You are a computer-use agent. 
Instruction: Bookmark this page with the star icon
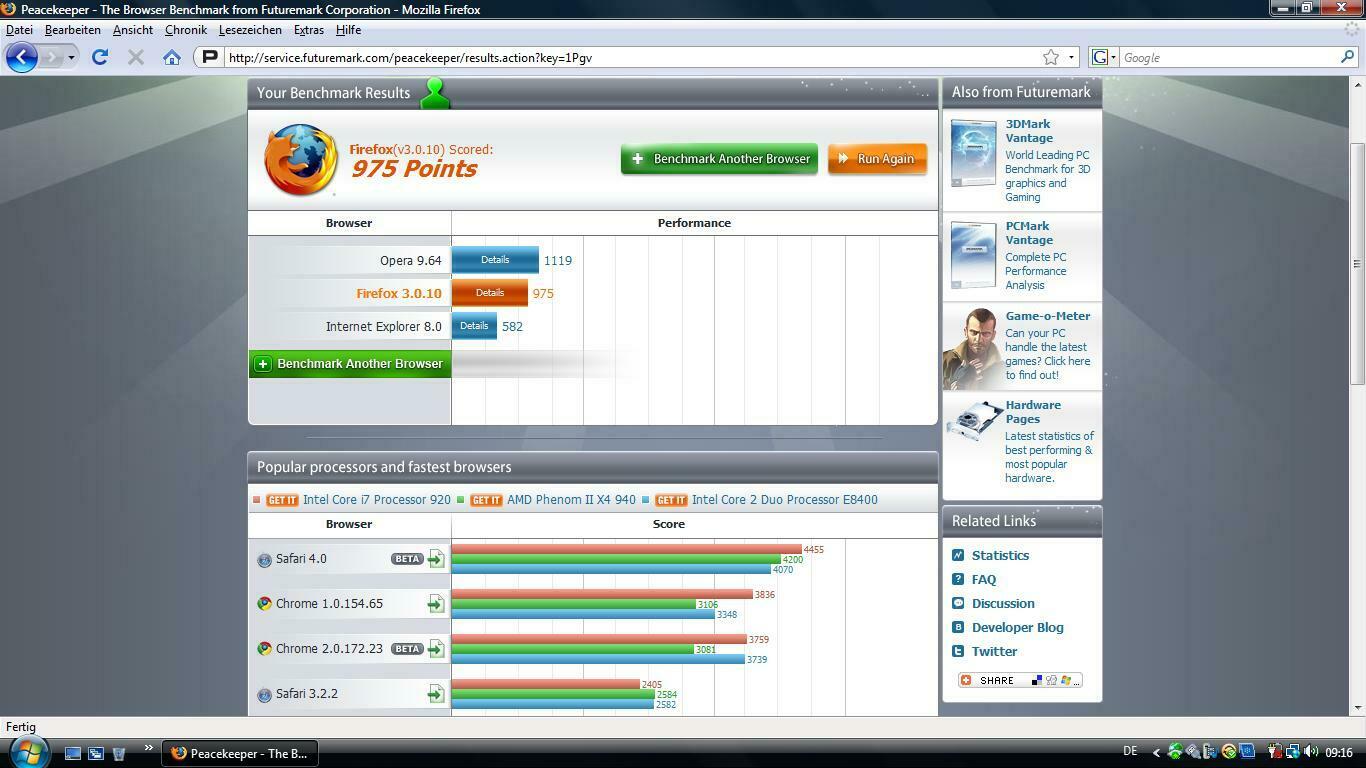pos(1051,57)
